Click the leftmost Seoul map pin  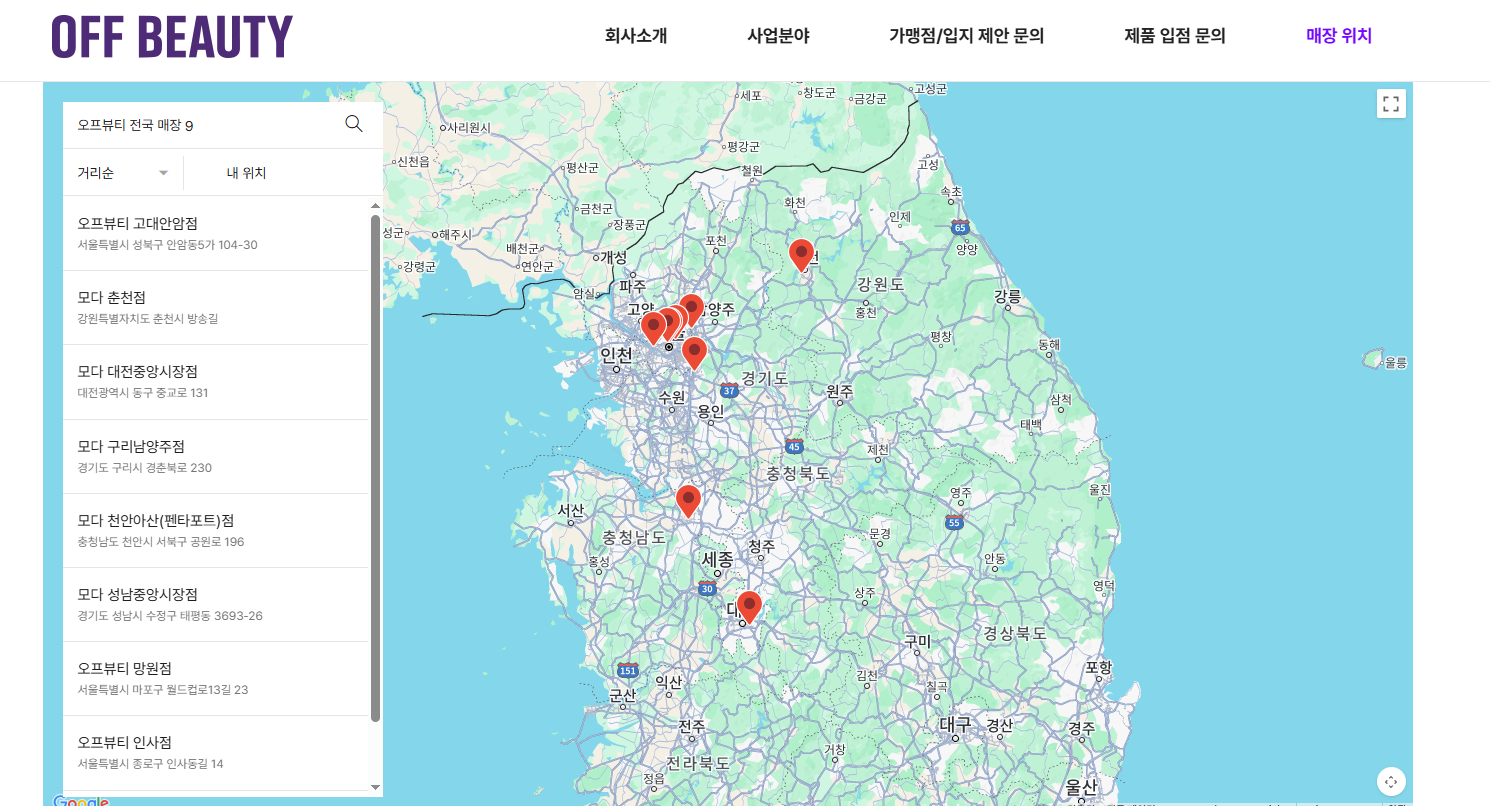tap(653, 328)
